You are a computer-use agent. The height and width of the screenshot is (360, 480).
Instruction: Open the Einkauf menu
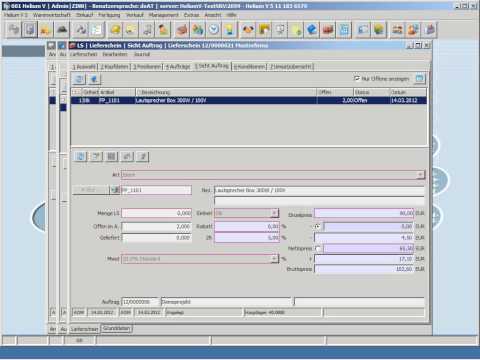tap(84, 15)
